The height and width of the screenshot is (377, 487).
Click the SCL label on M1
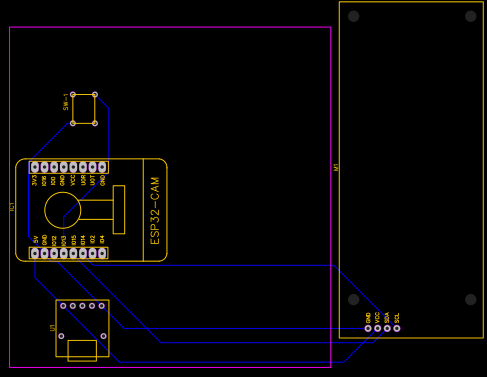click(x=396, y=318)
